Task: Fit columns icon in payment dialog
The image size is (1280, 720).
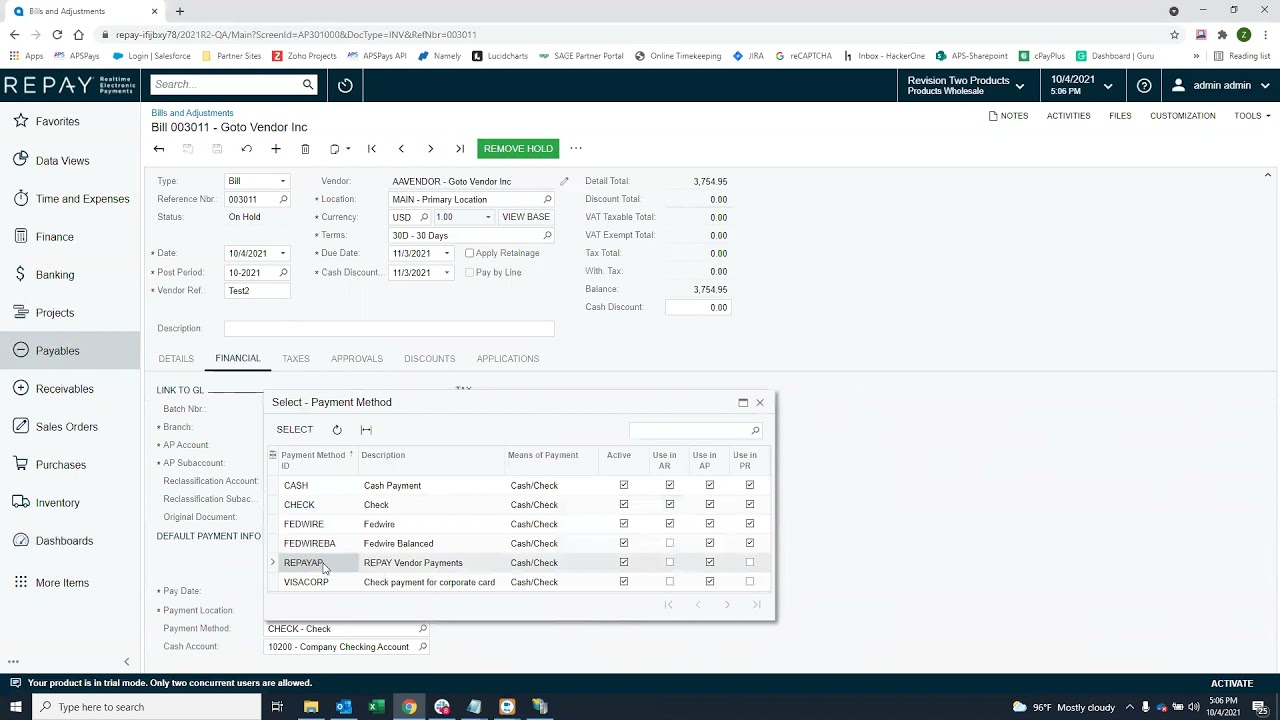Action: click(366, 430)
